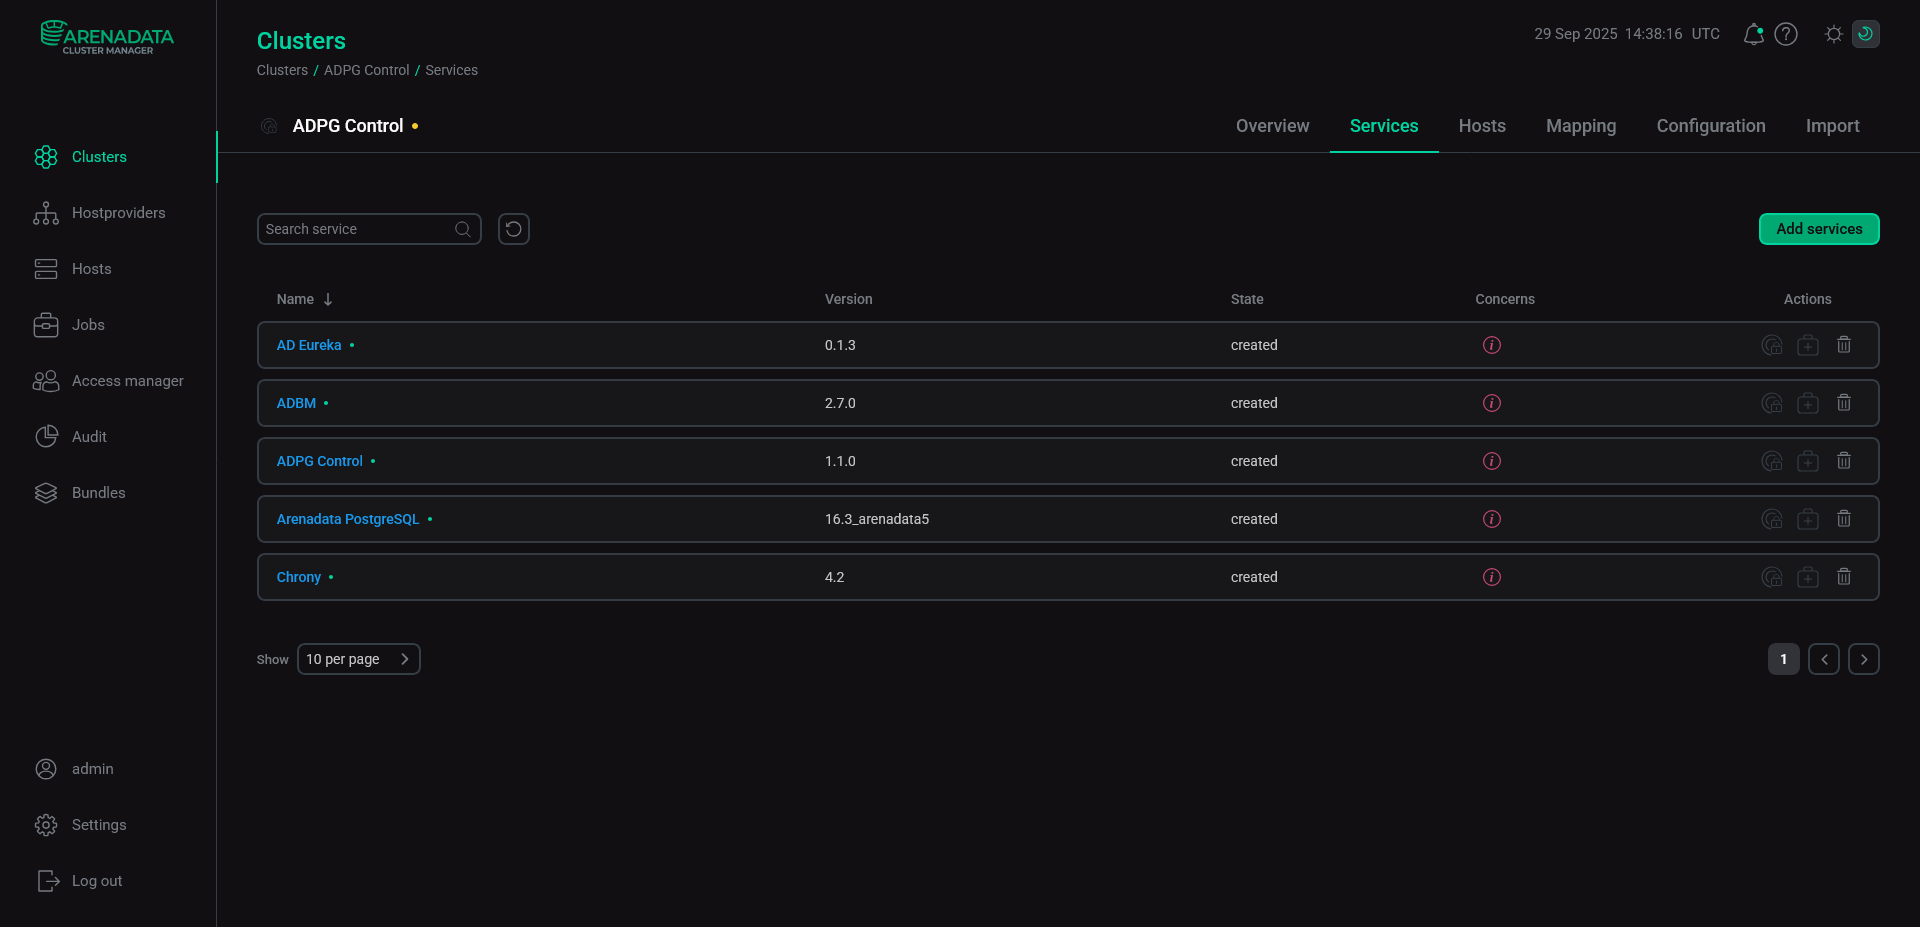Open the '10 per page' dropdown
Viewport: 1920px width, 927px height.
tap(358, 659)
